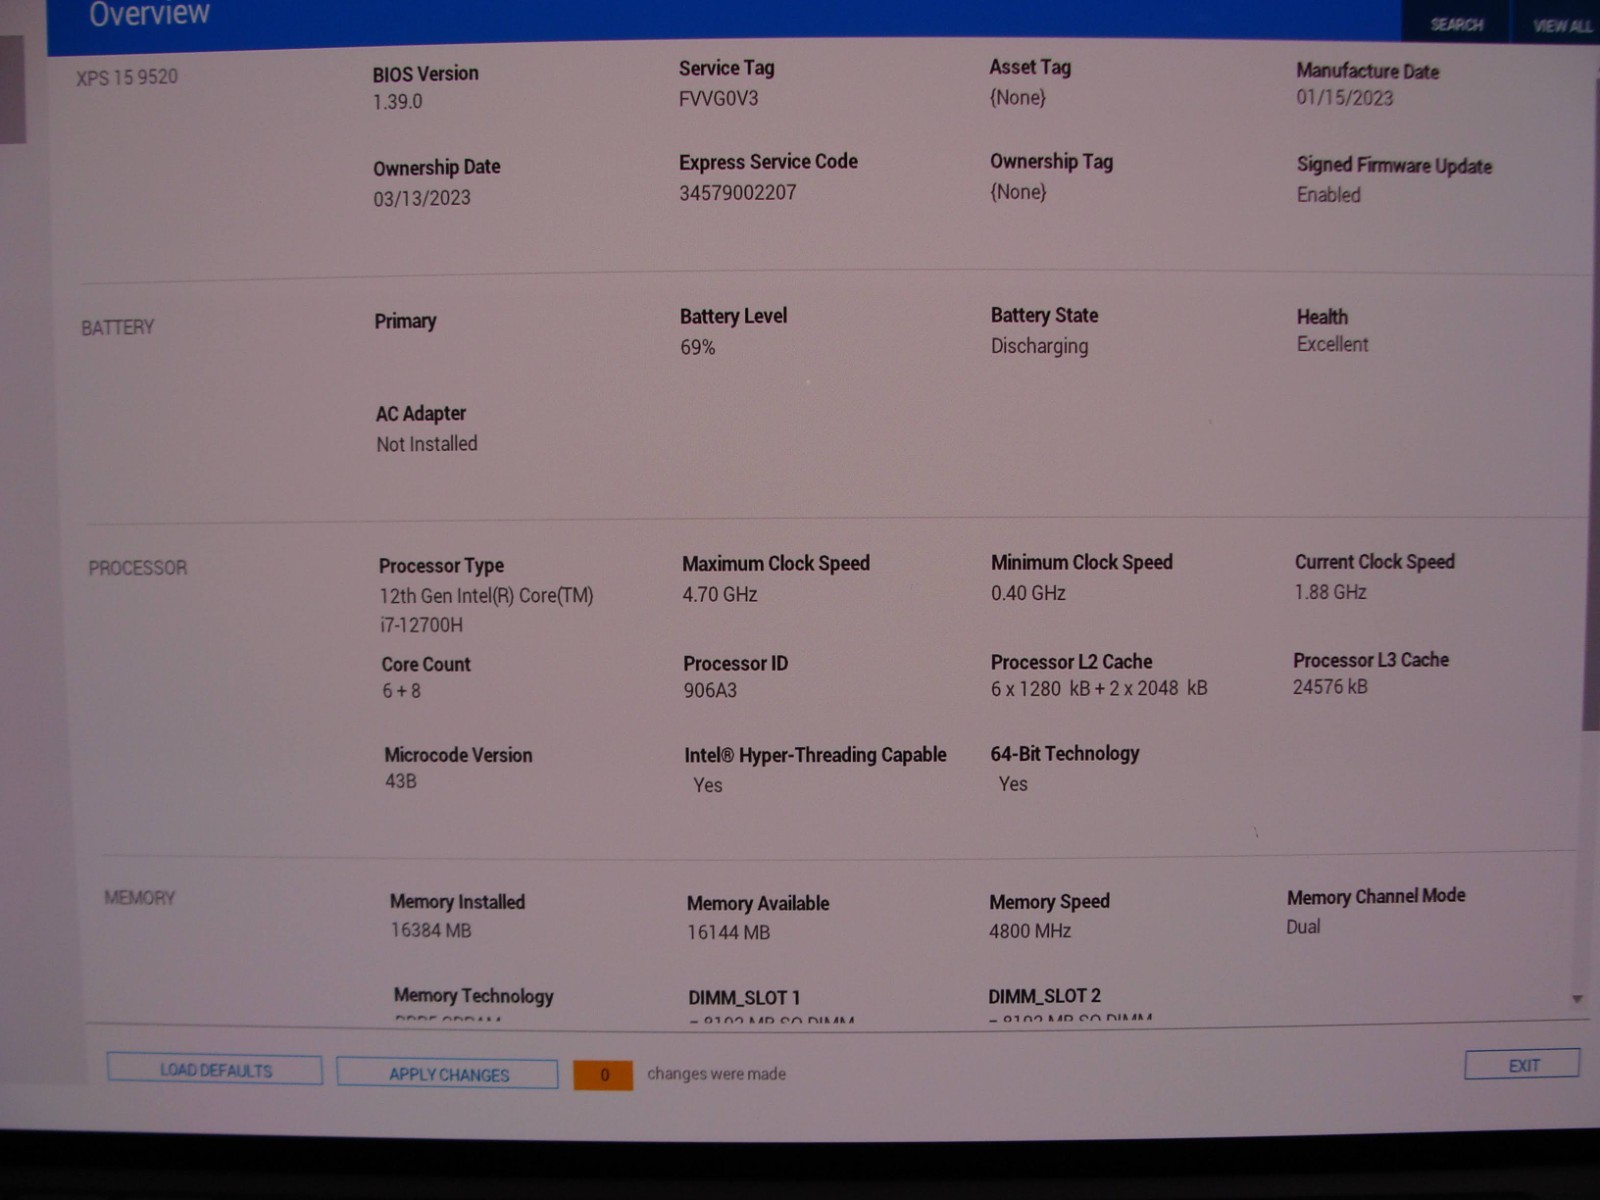Select the PROCESSOR section label

(x=138, y=568)
